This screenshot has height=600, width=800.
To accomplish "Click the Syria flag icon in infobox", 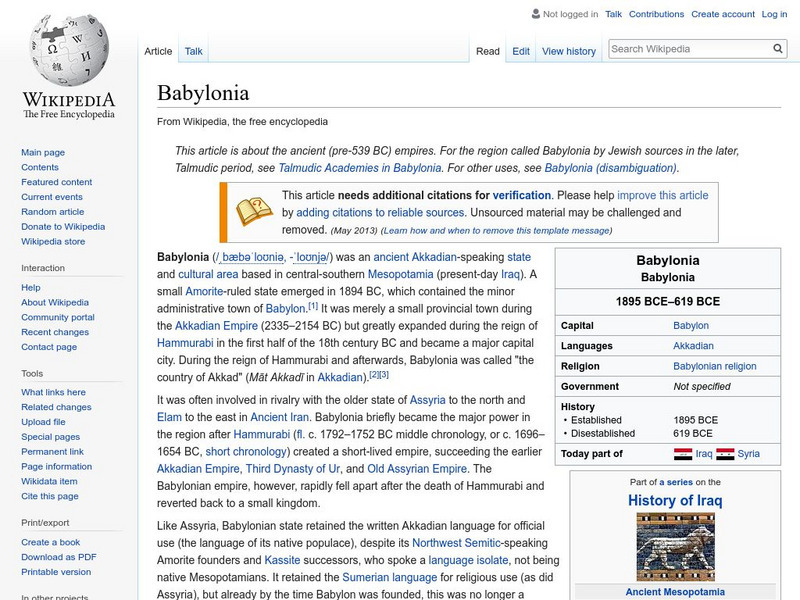I will (725, 454).
